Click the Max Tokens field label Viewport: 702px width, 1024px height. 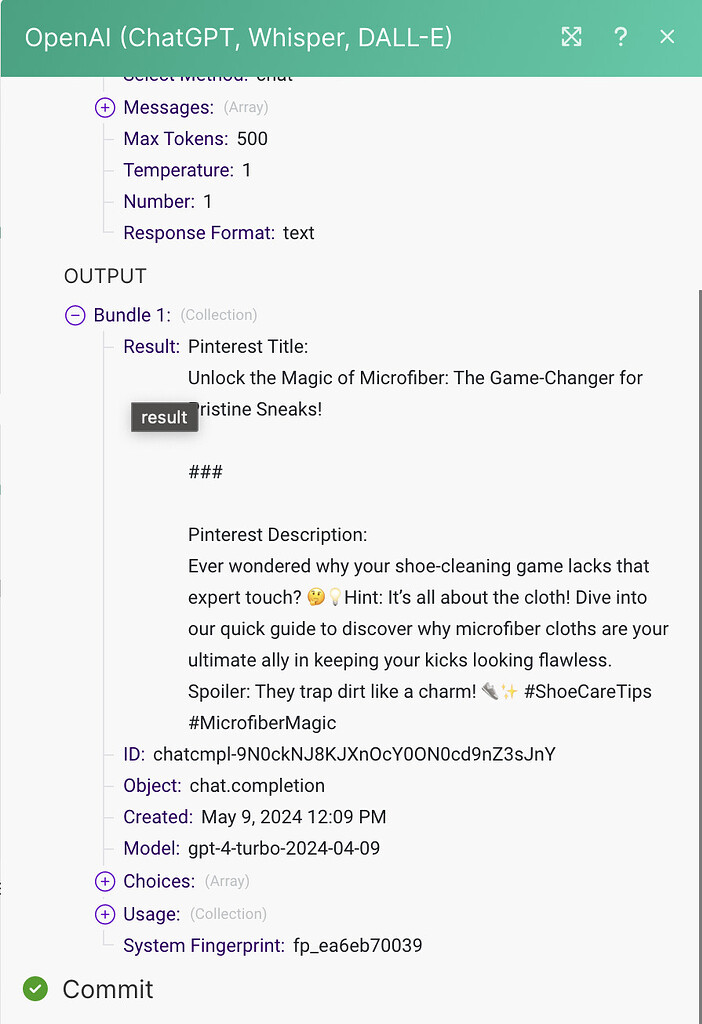176,138
